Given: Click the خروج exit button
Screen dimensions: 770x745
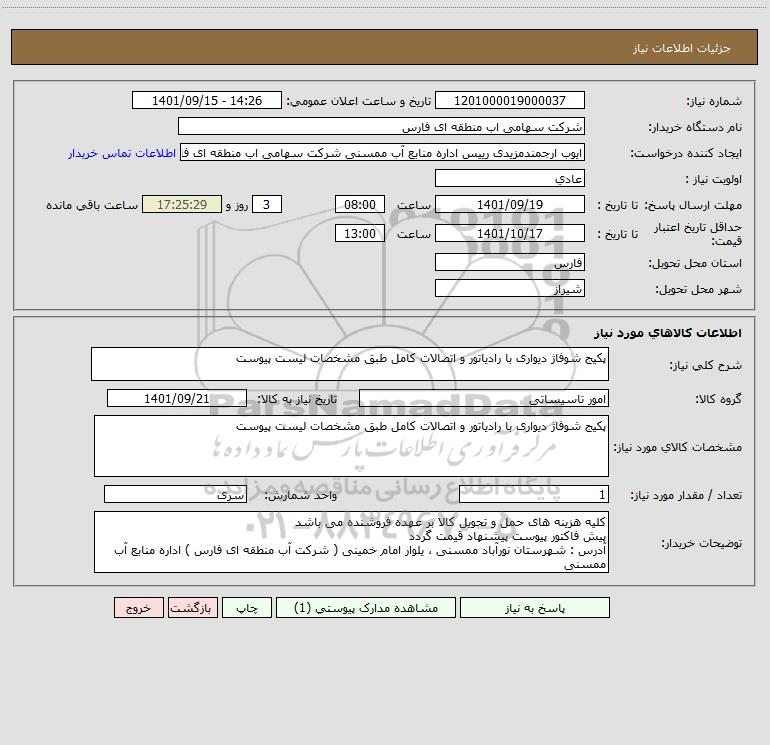Looking at the screenshot, I should (138, 608).
